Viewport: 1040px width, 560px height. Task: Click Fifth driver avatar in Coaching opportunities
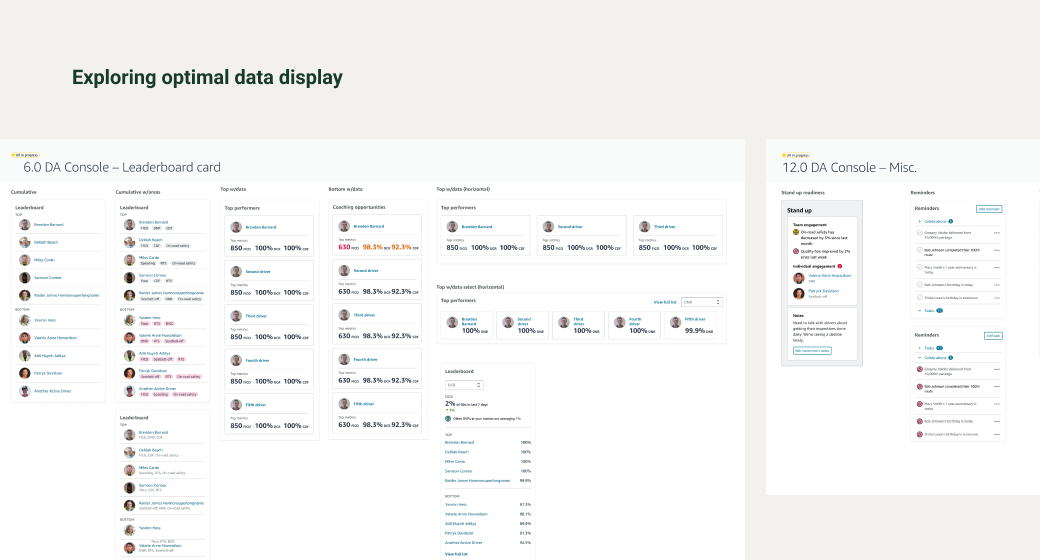click(345, 403)
